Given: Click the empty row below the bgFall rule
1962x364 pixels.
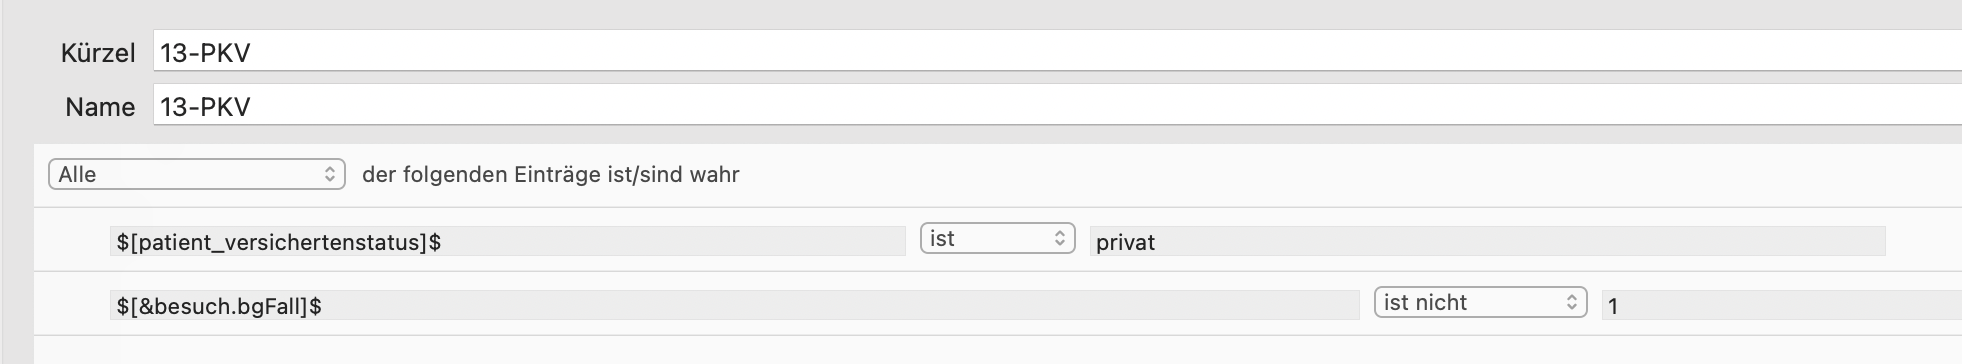Looking at the screenshot, I should [998, 350].
